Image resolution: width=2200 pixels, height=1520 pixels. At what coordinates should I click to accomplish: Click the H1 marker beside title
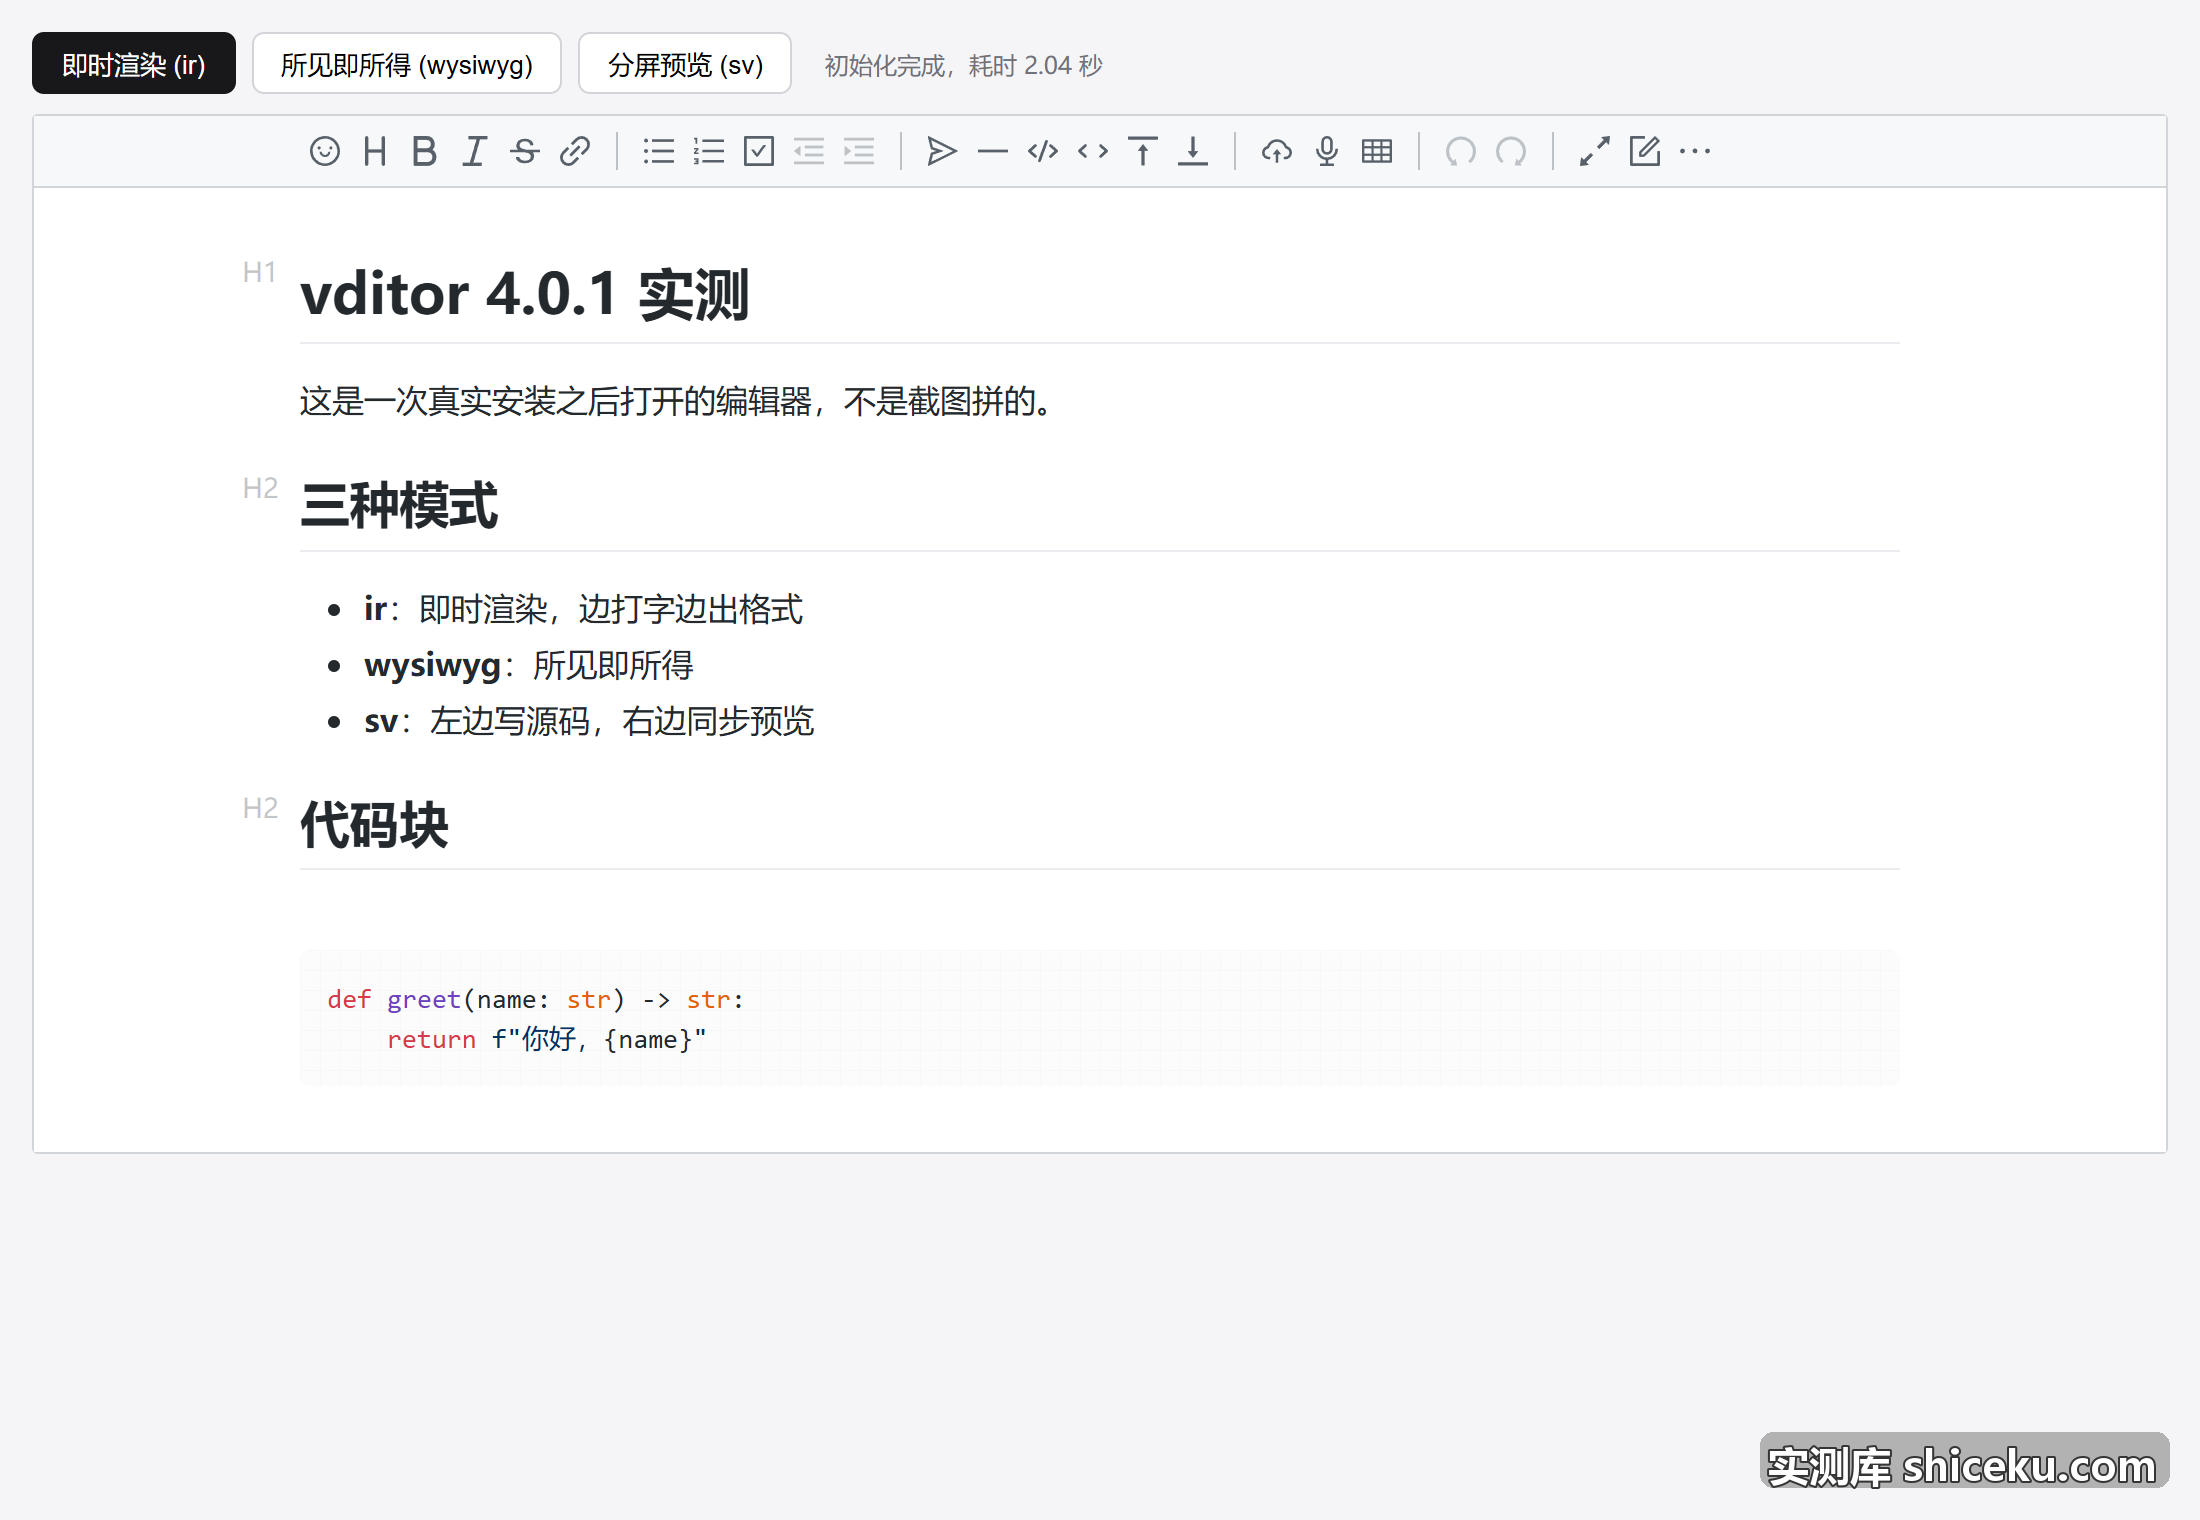pyautogui.click(x=259, y=272)
